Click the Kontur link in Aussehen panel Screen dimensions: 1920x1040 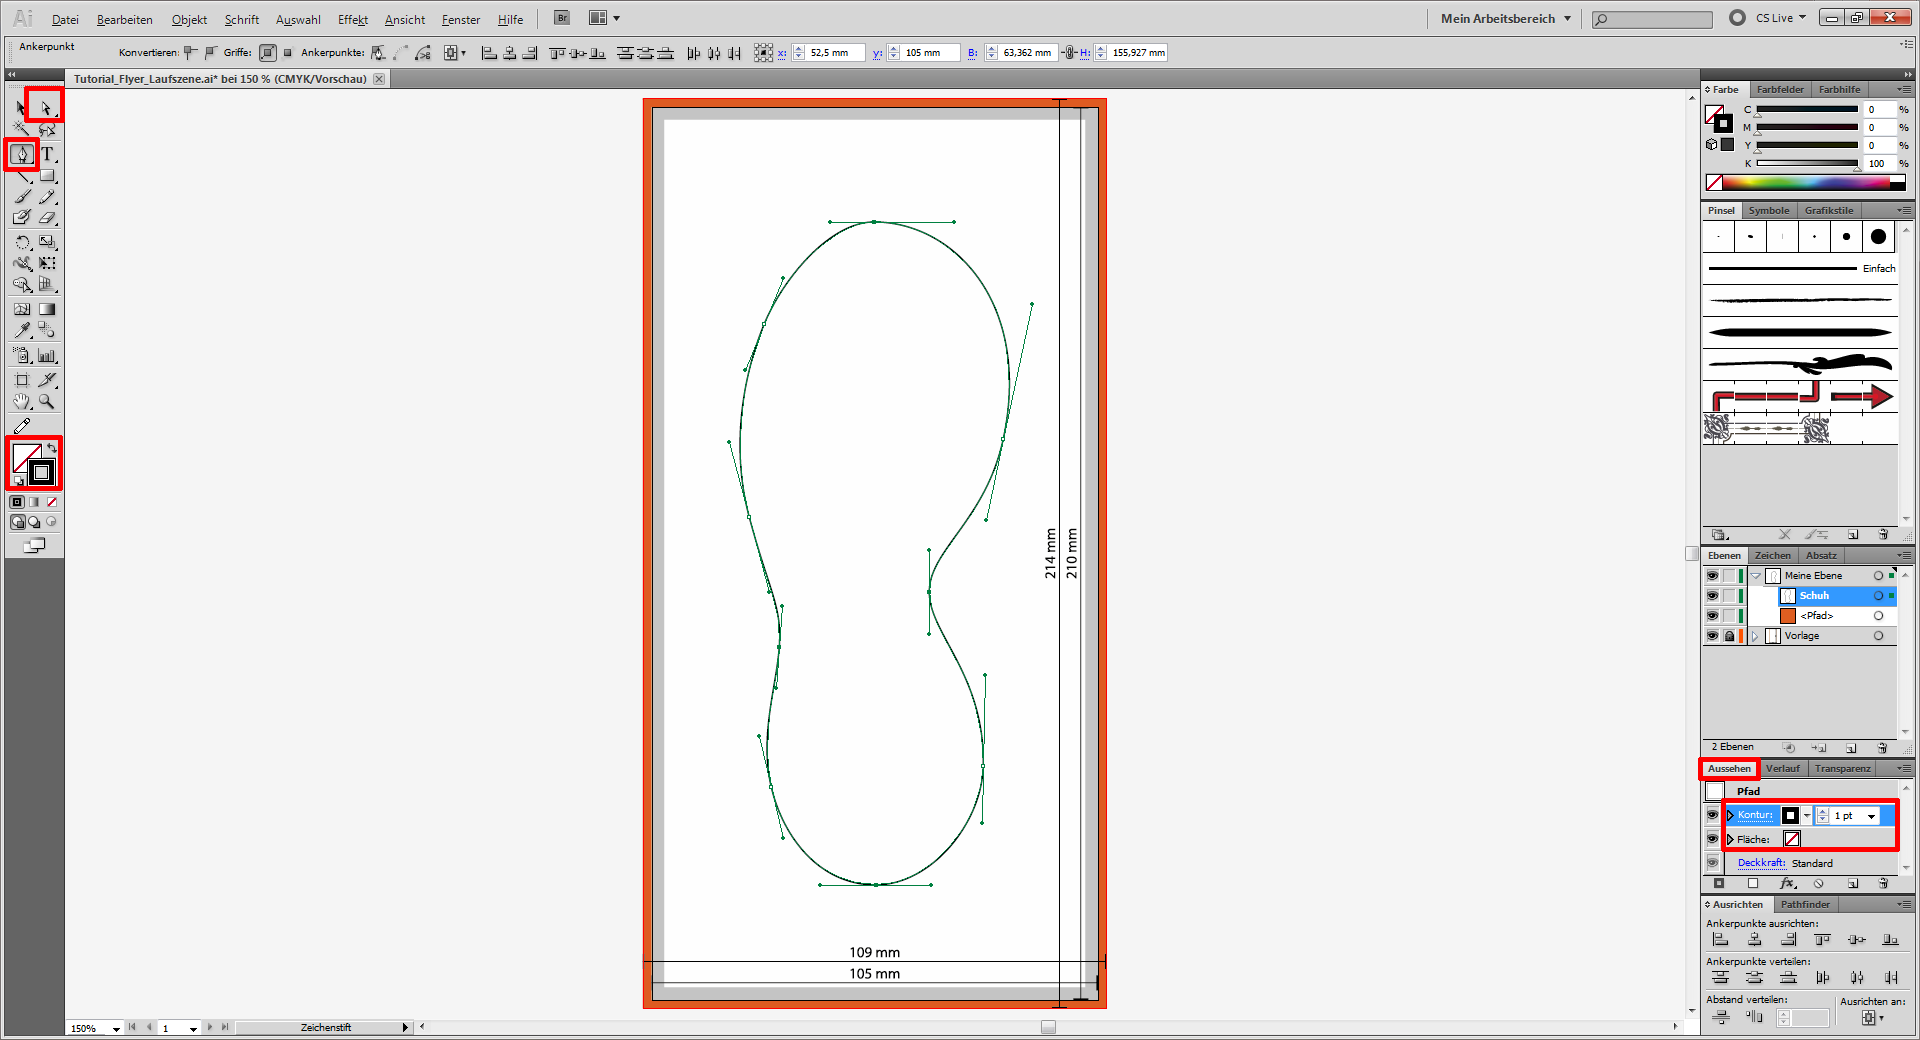tap(1755, 815)
